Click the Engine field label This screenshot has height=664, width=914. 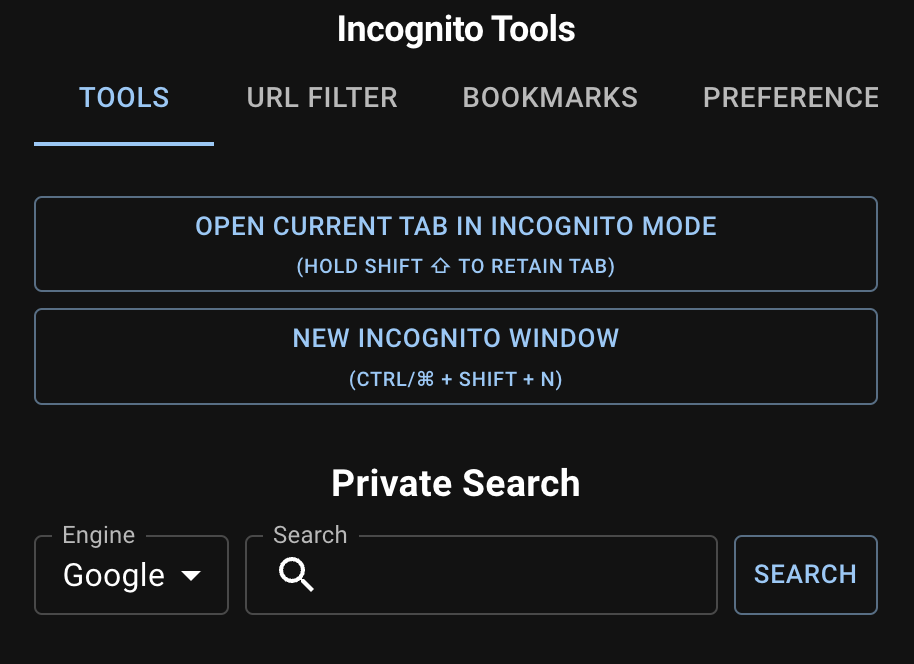click(x=98, y=535)
